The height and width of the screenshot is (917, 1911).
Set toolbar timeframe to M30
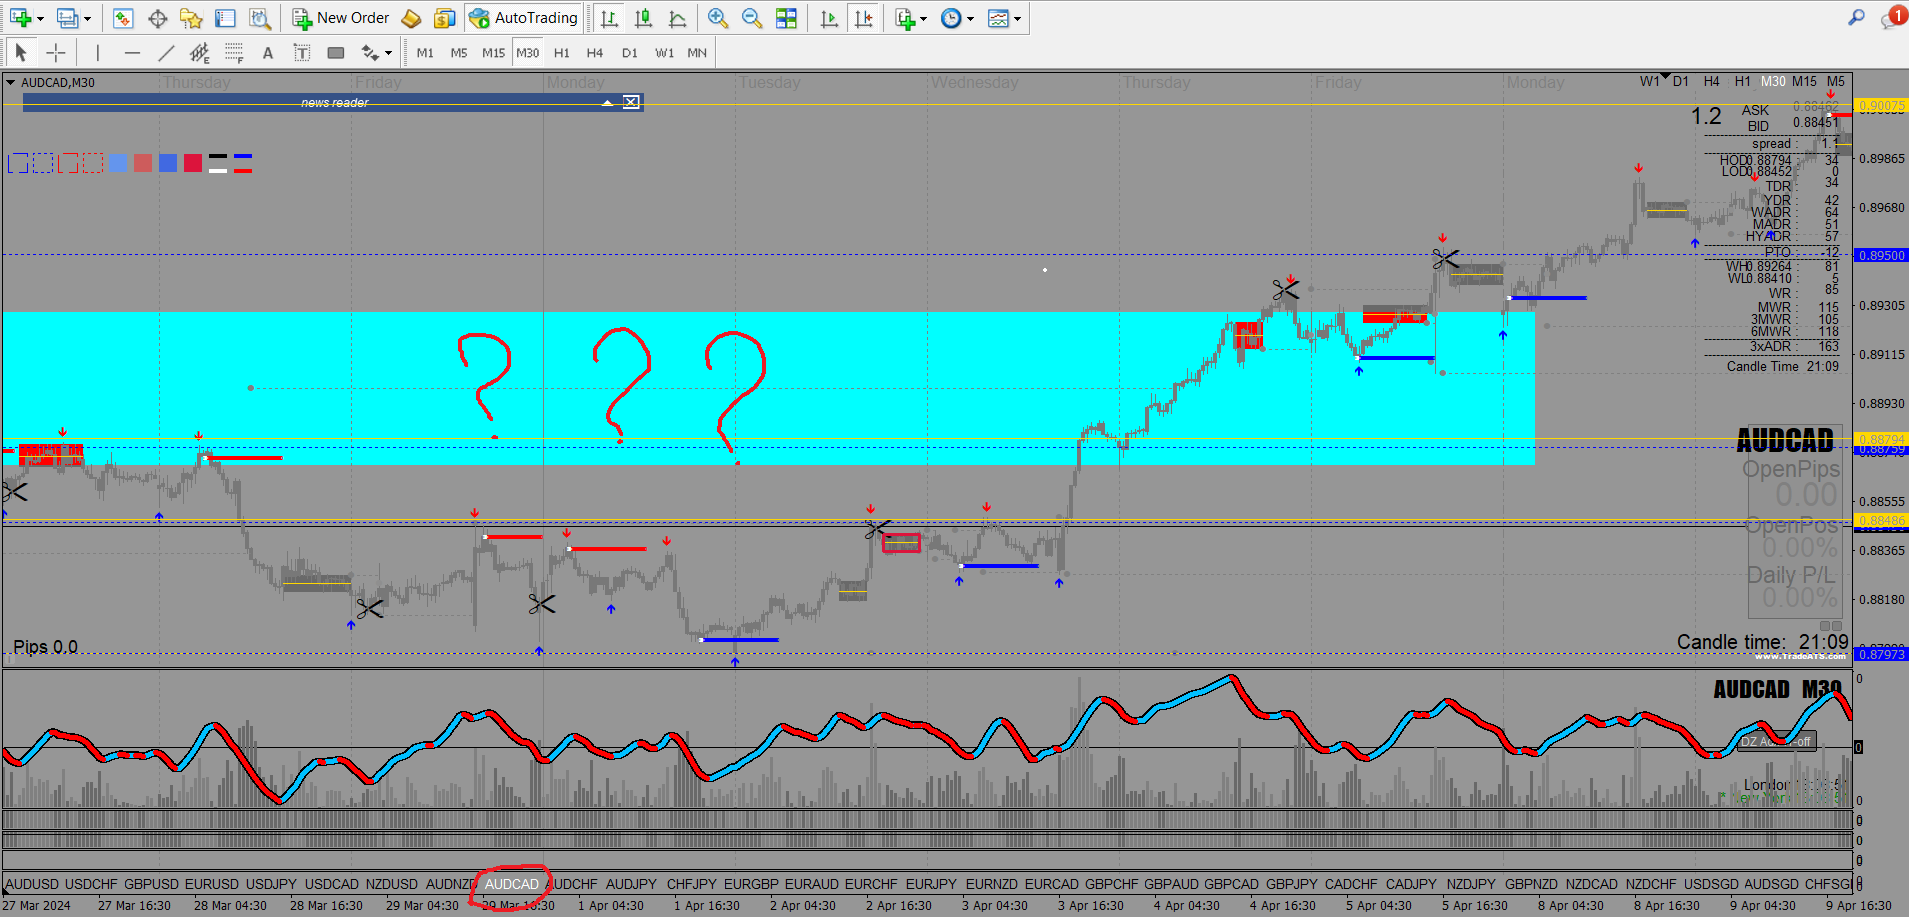(527, 53)
